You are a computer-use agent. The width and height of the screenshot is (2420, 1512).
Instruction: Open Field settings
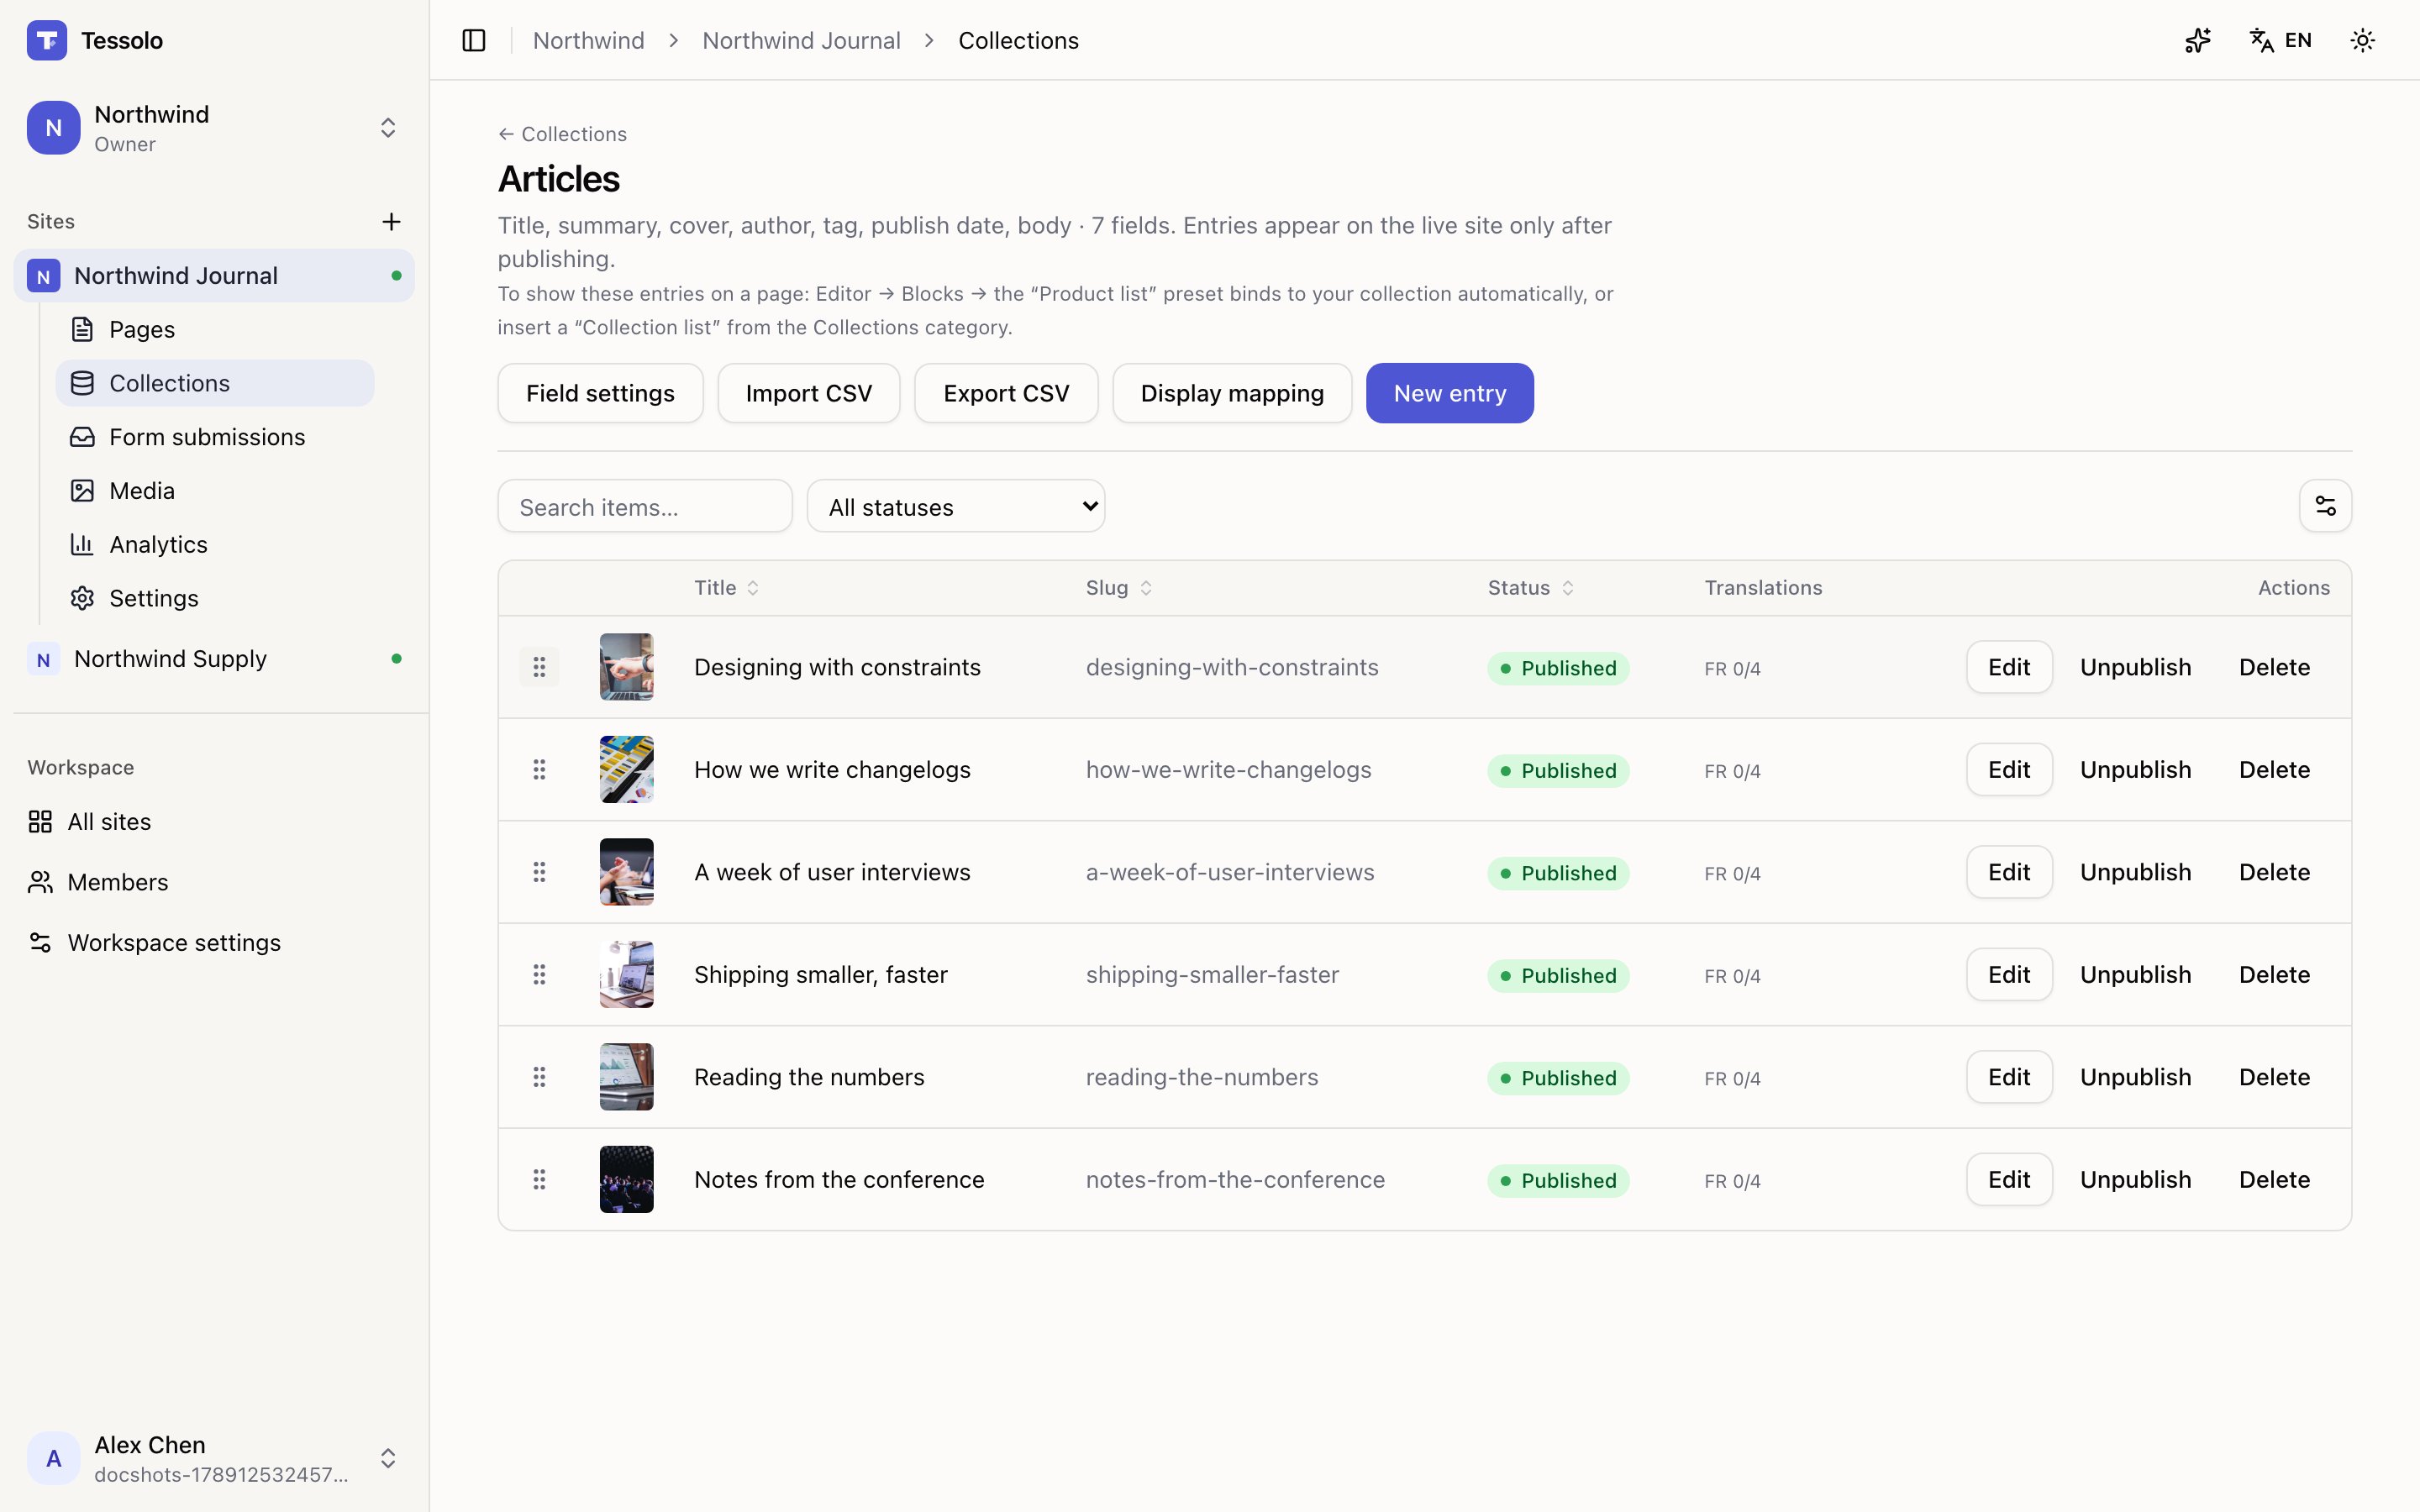(600, 393)
